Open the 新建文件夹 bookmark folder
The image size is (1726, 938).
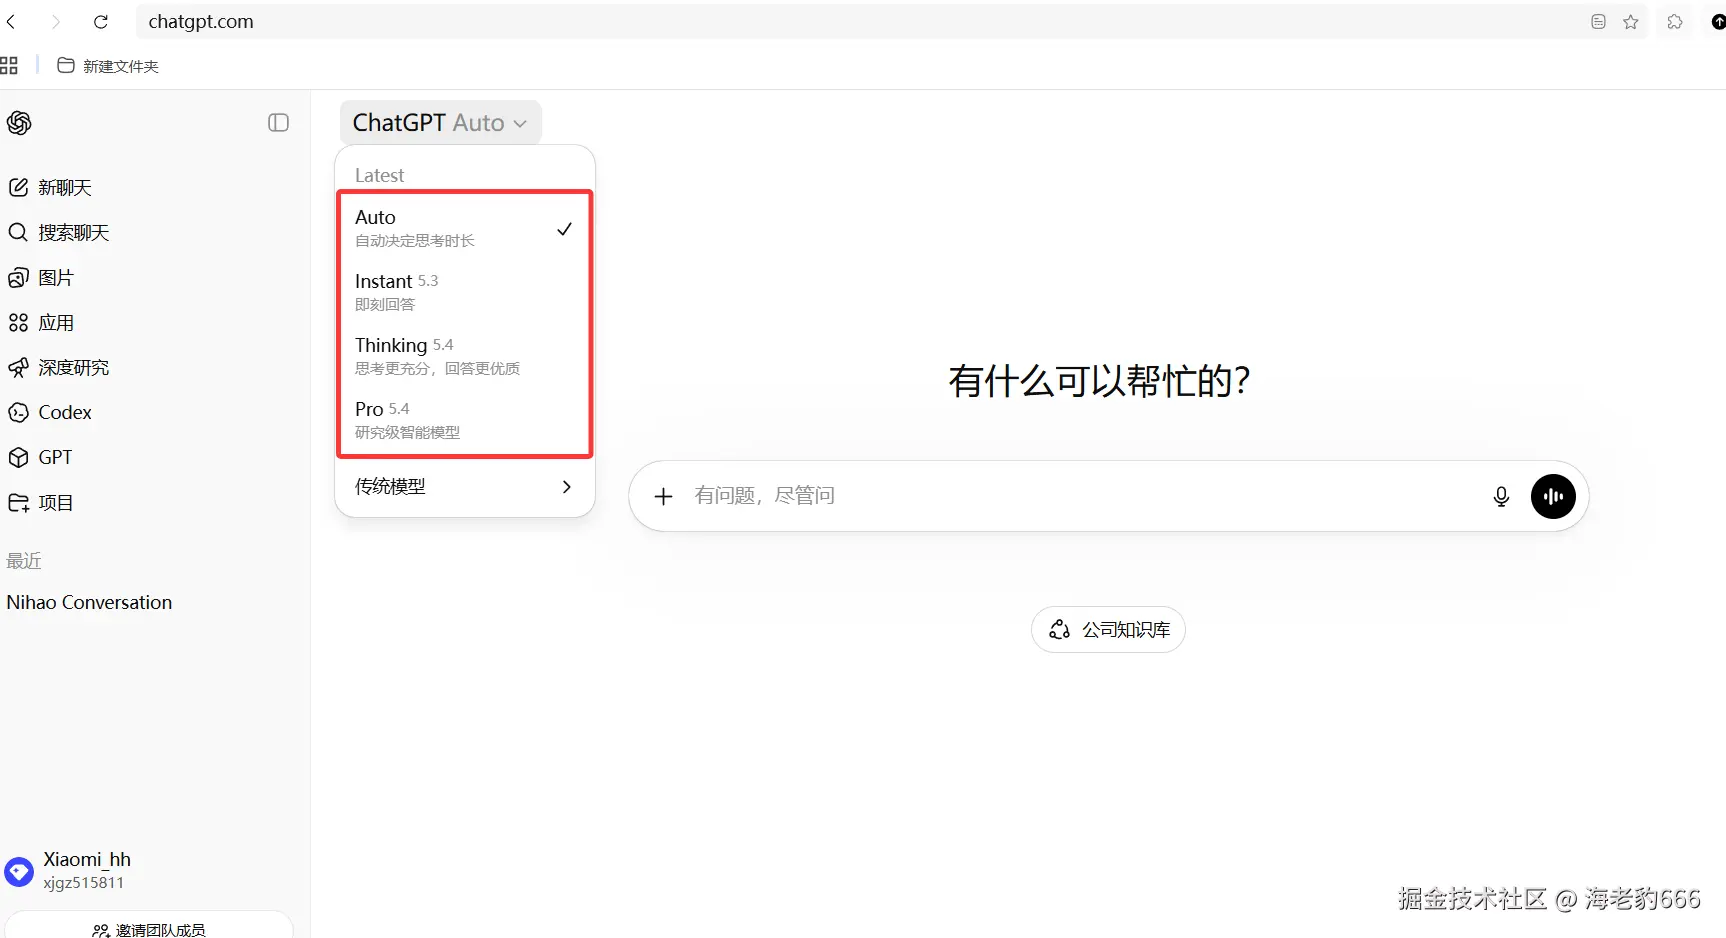click(108, 66)
